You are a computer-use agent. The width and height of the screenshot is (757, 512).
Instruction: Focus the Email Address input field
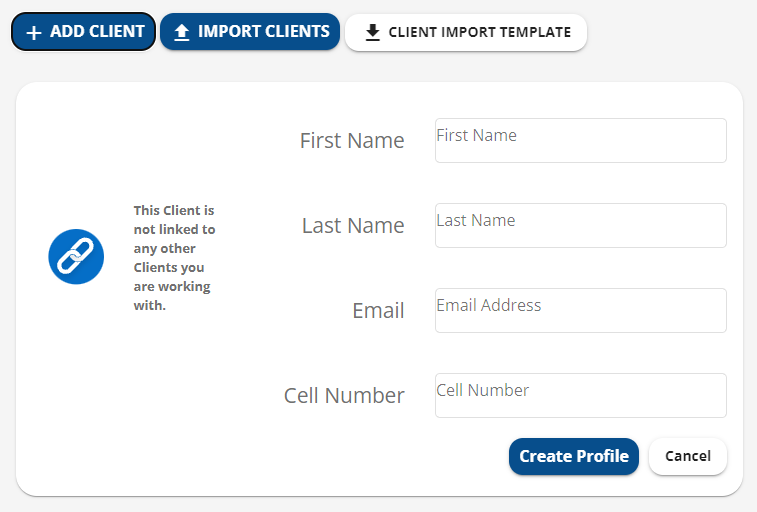(581, 310)
